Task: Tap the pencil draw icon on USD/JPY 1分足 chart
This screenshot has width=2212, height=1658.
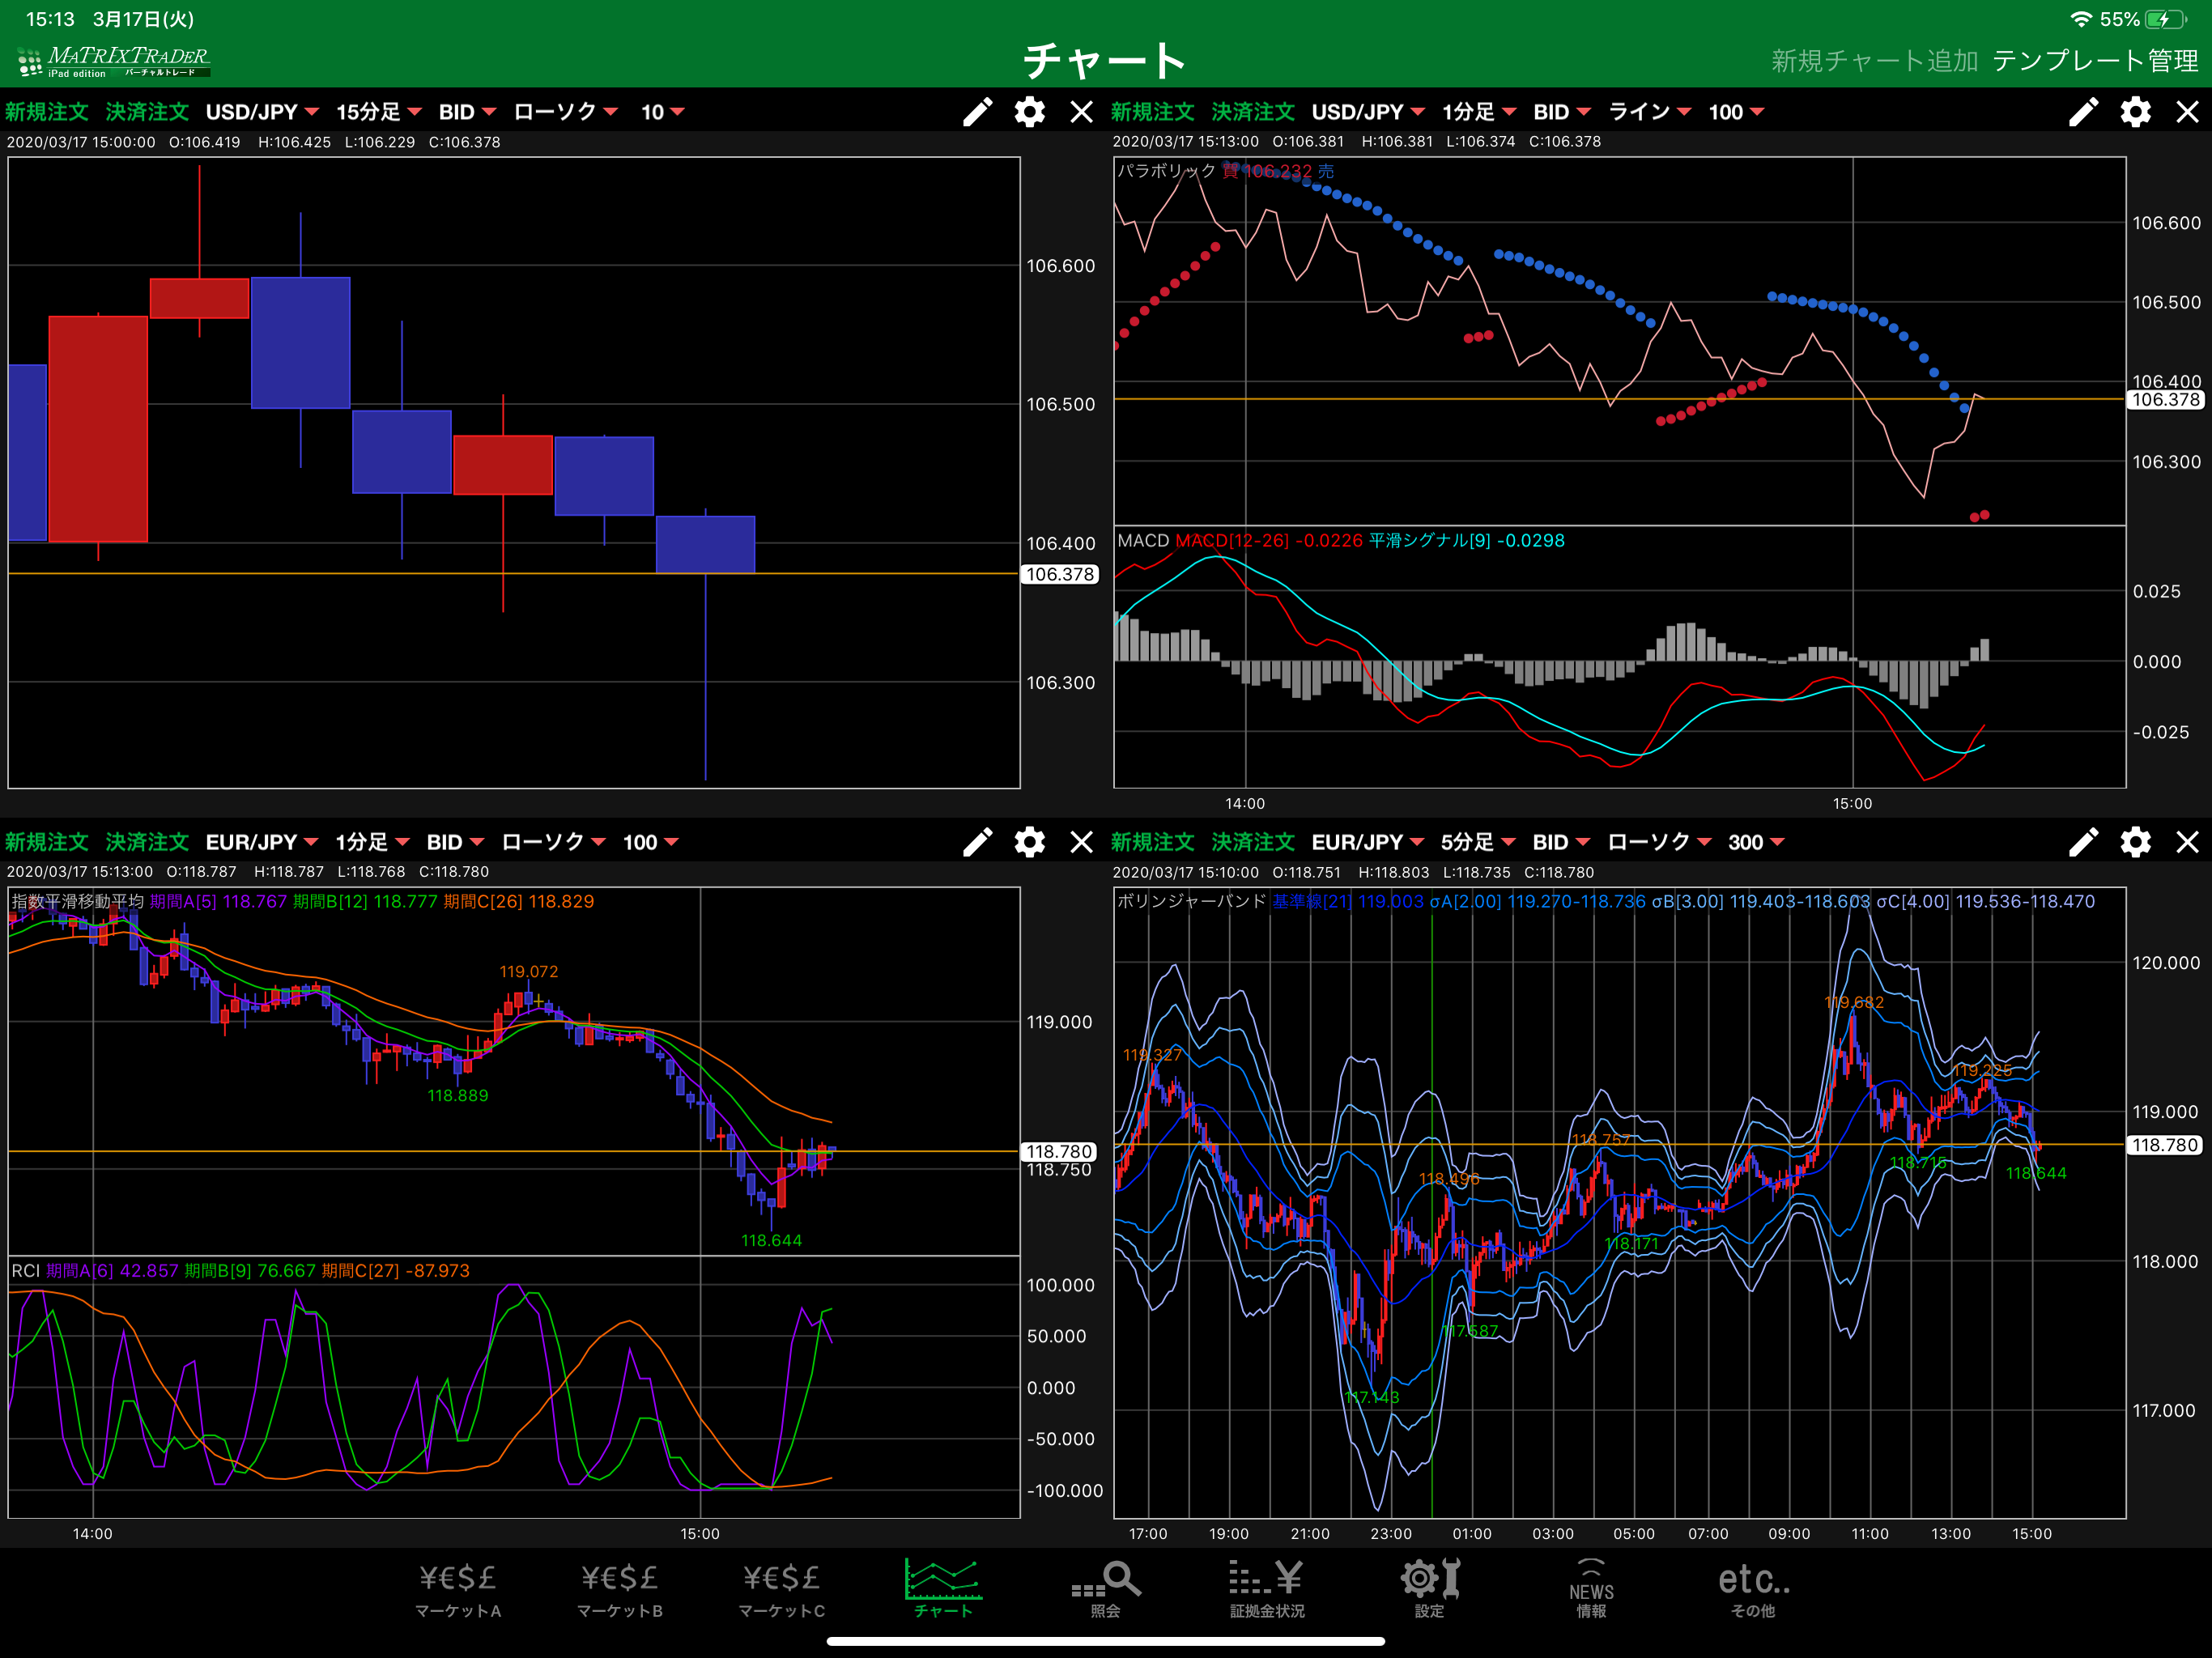Action: point(2084,112)
